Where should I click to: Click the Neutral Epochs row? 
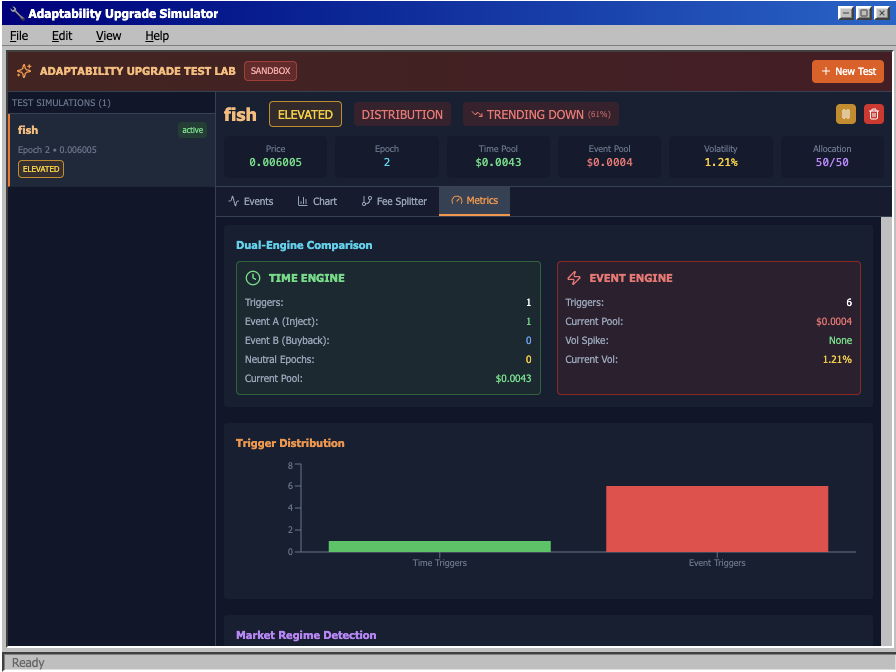point(388,359)
